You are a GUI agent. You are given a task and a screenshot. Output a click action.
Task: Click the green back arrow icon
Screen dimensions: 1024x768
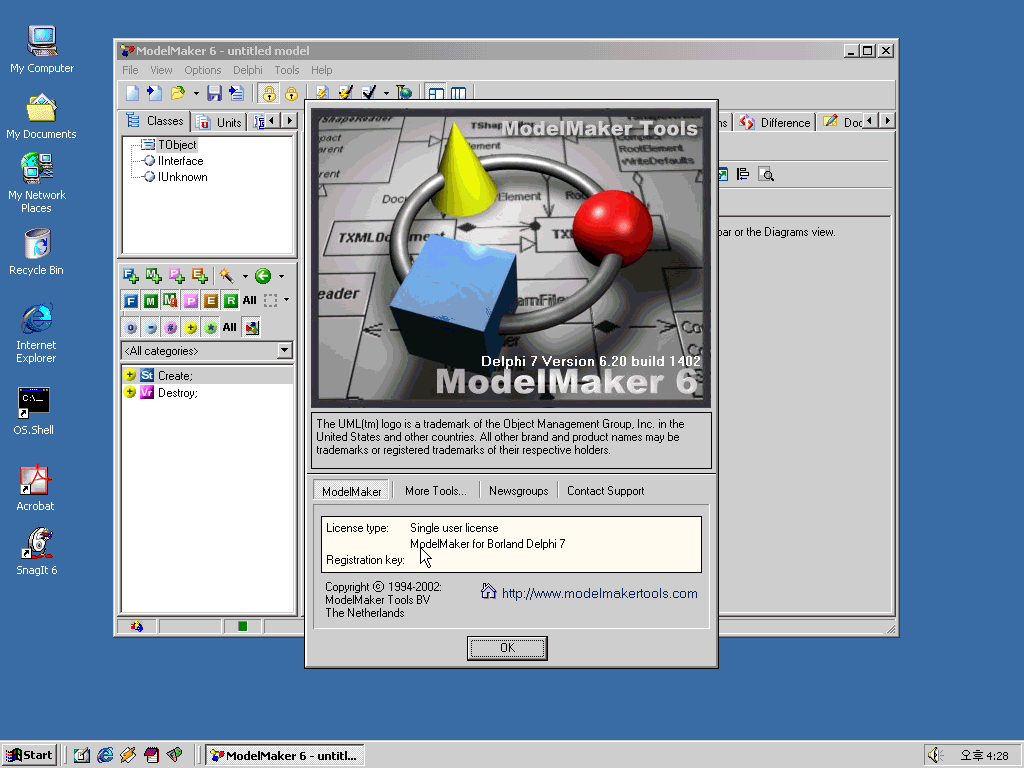(262, 276)
